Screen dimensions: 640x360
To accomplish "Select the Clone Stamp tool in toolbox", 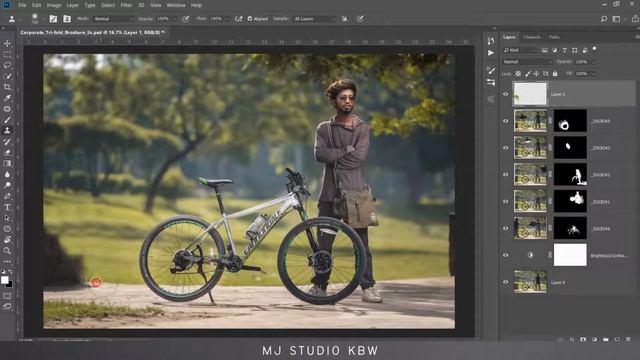I will 7,131.
